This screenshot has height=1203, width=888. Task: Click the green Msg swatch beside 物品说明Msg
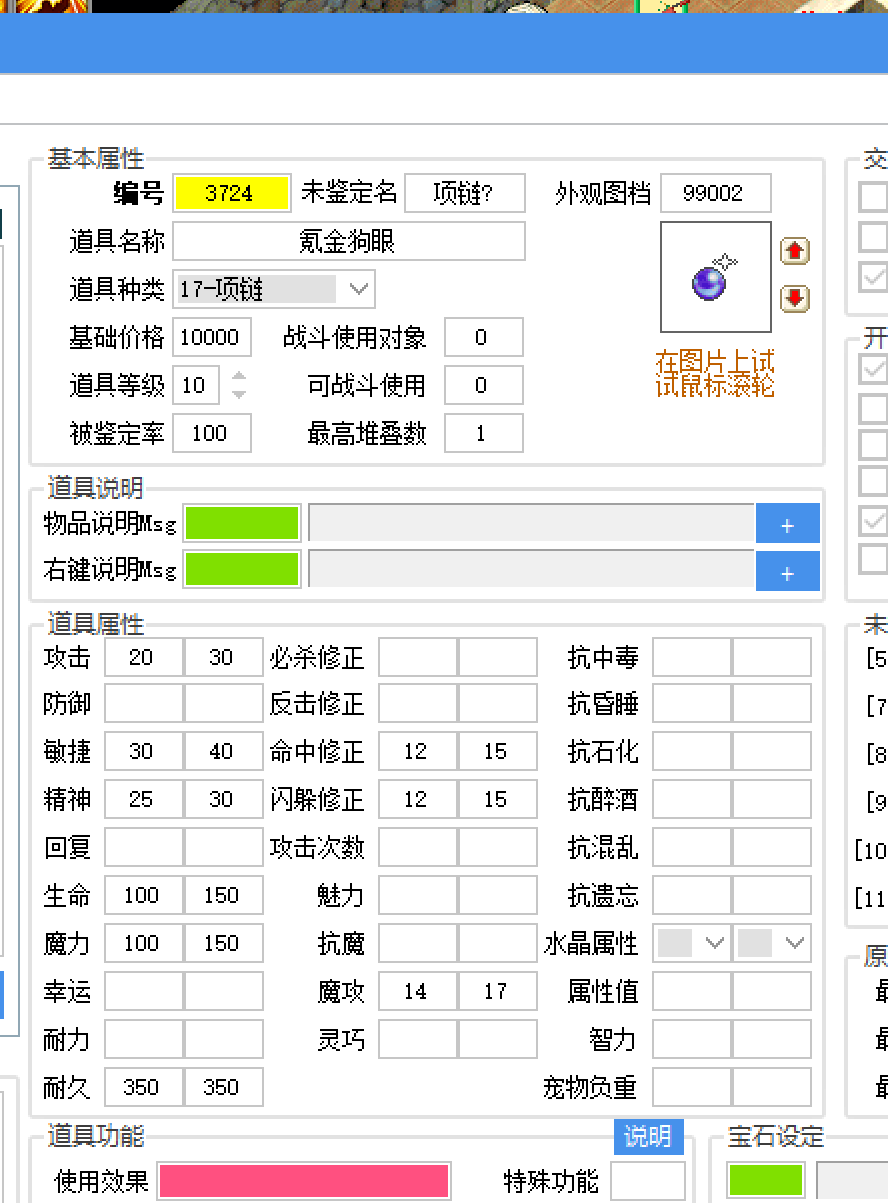pos(241,523)
